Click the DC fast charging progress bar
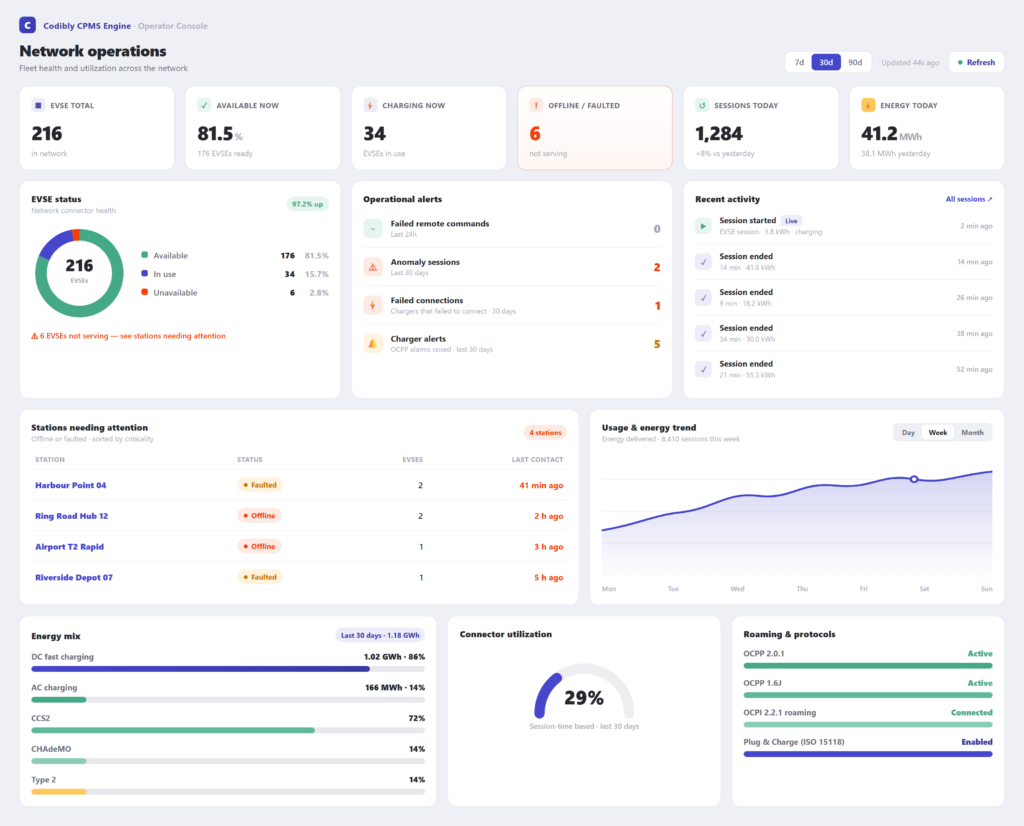This screenshot has width=1024, height=826. [228, 669]
